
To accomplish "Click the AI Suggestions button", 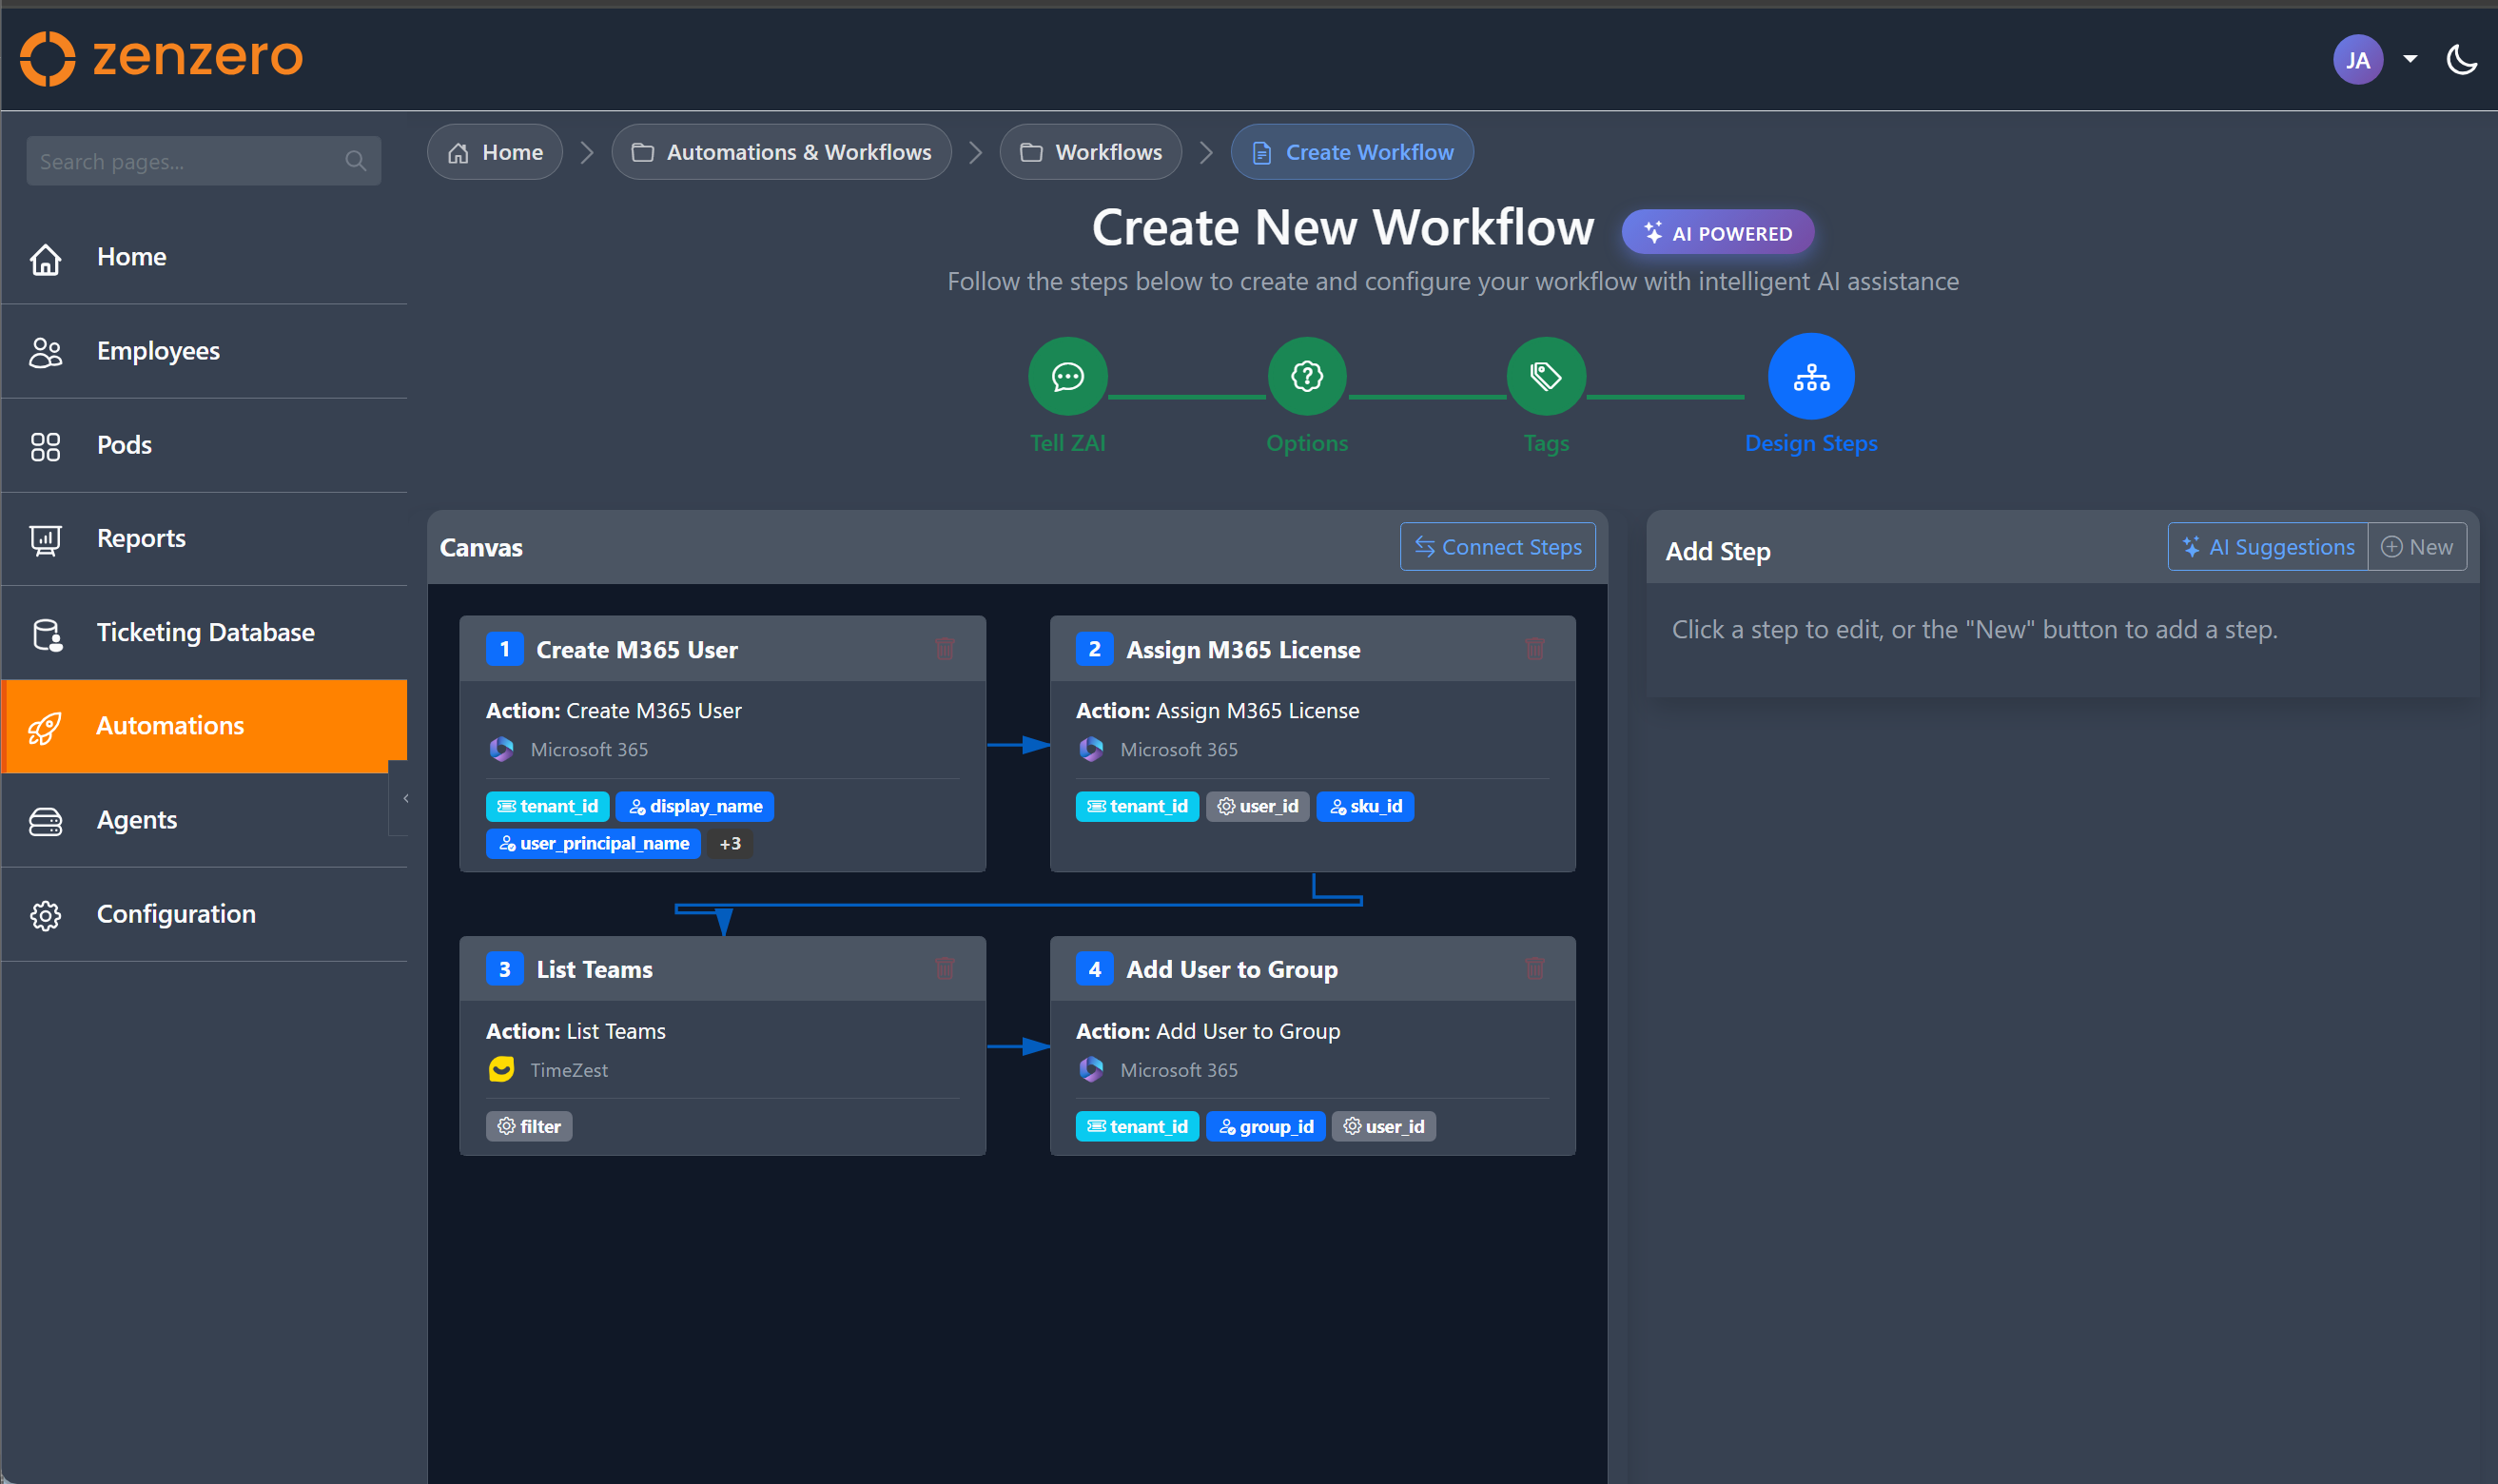I will [x=2267, y=547].
